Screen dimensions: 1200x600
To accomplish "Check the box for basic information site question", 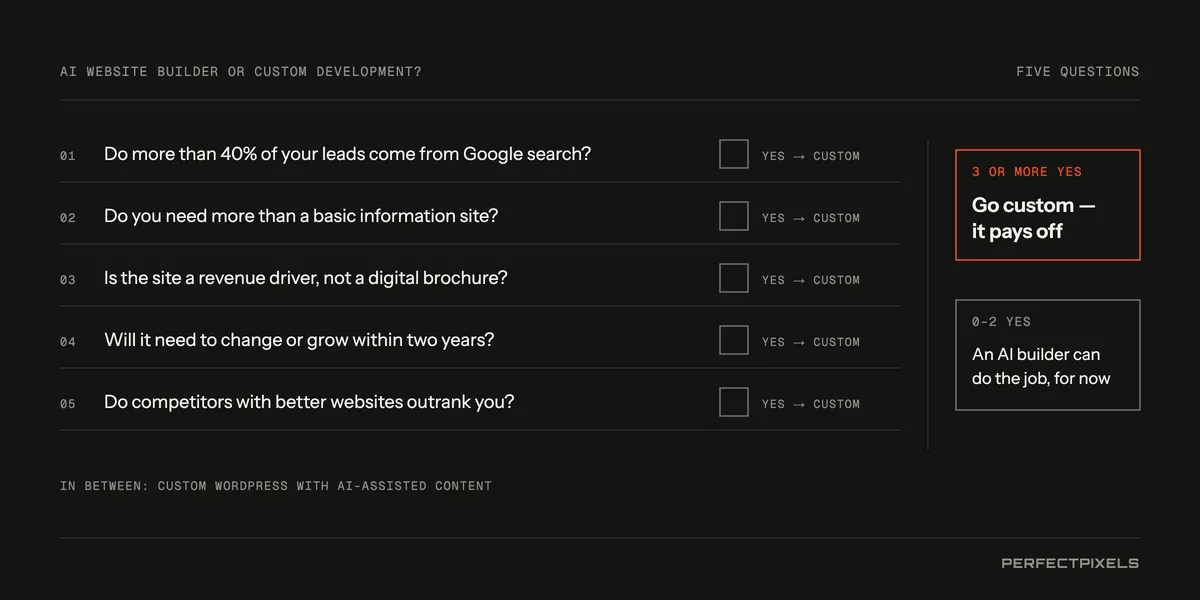I will (x=734, y=216).
